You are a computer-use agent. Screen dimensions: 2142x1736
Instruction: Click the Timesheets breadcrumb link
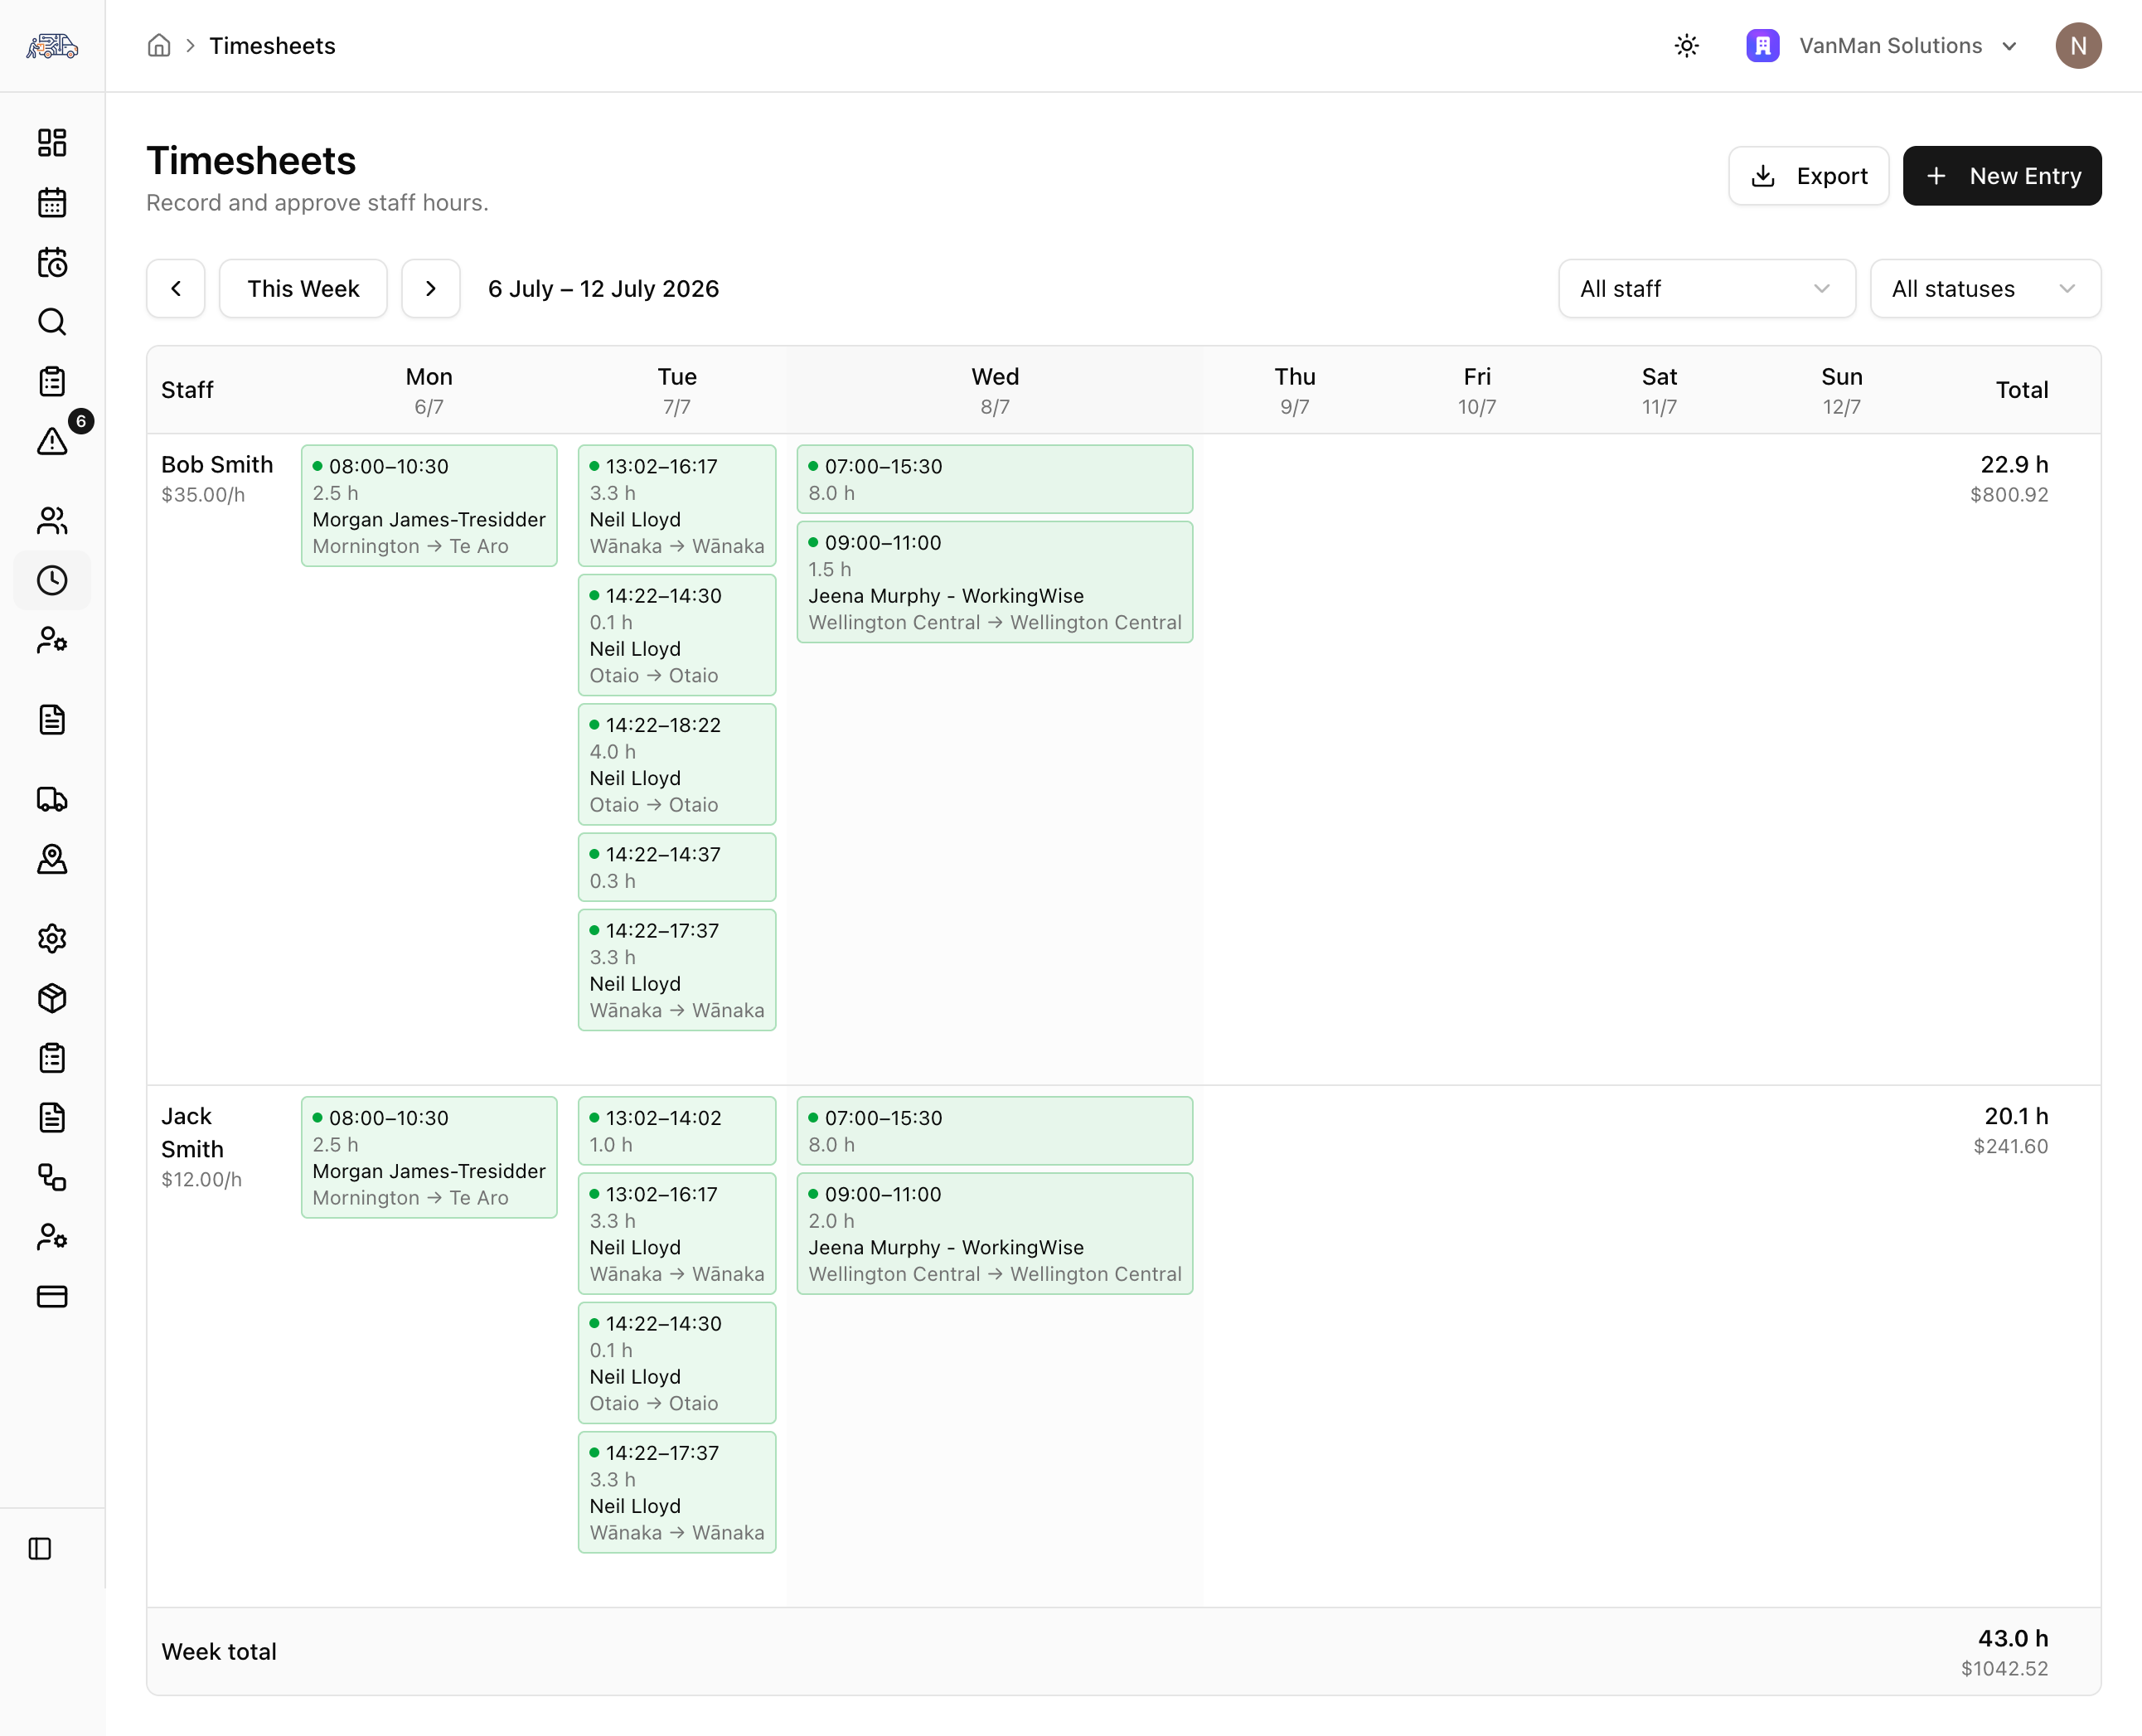coord(272,46)
